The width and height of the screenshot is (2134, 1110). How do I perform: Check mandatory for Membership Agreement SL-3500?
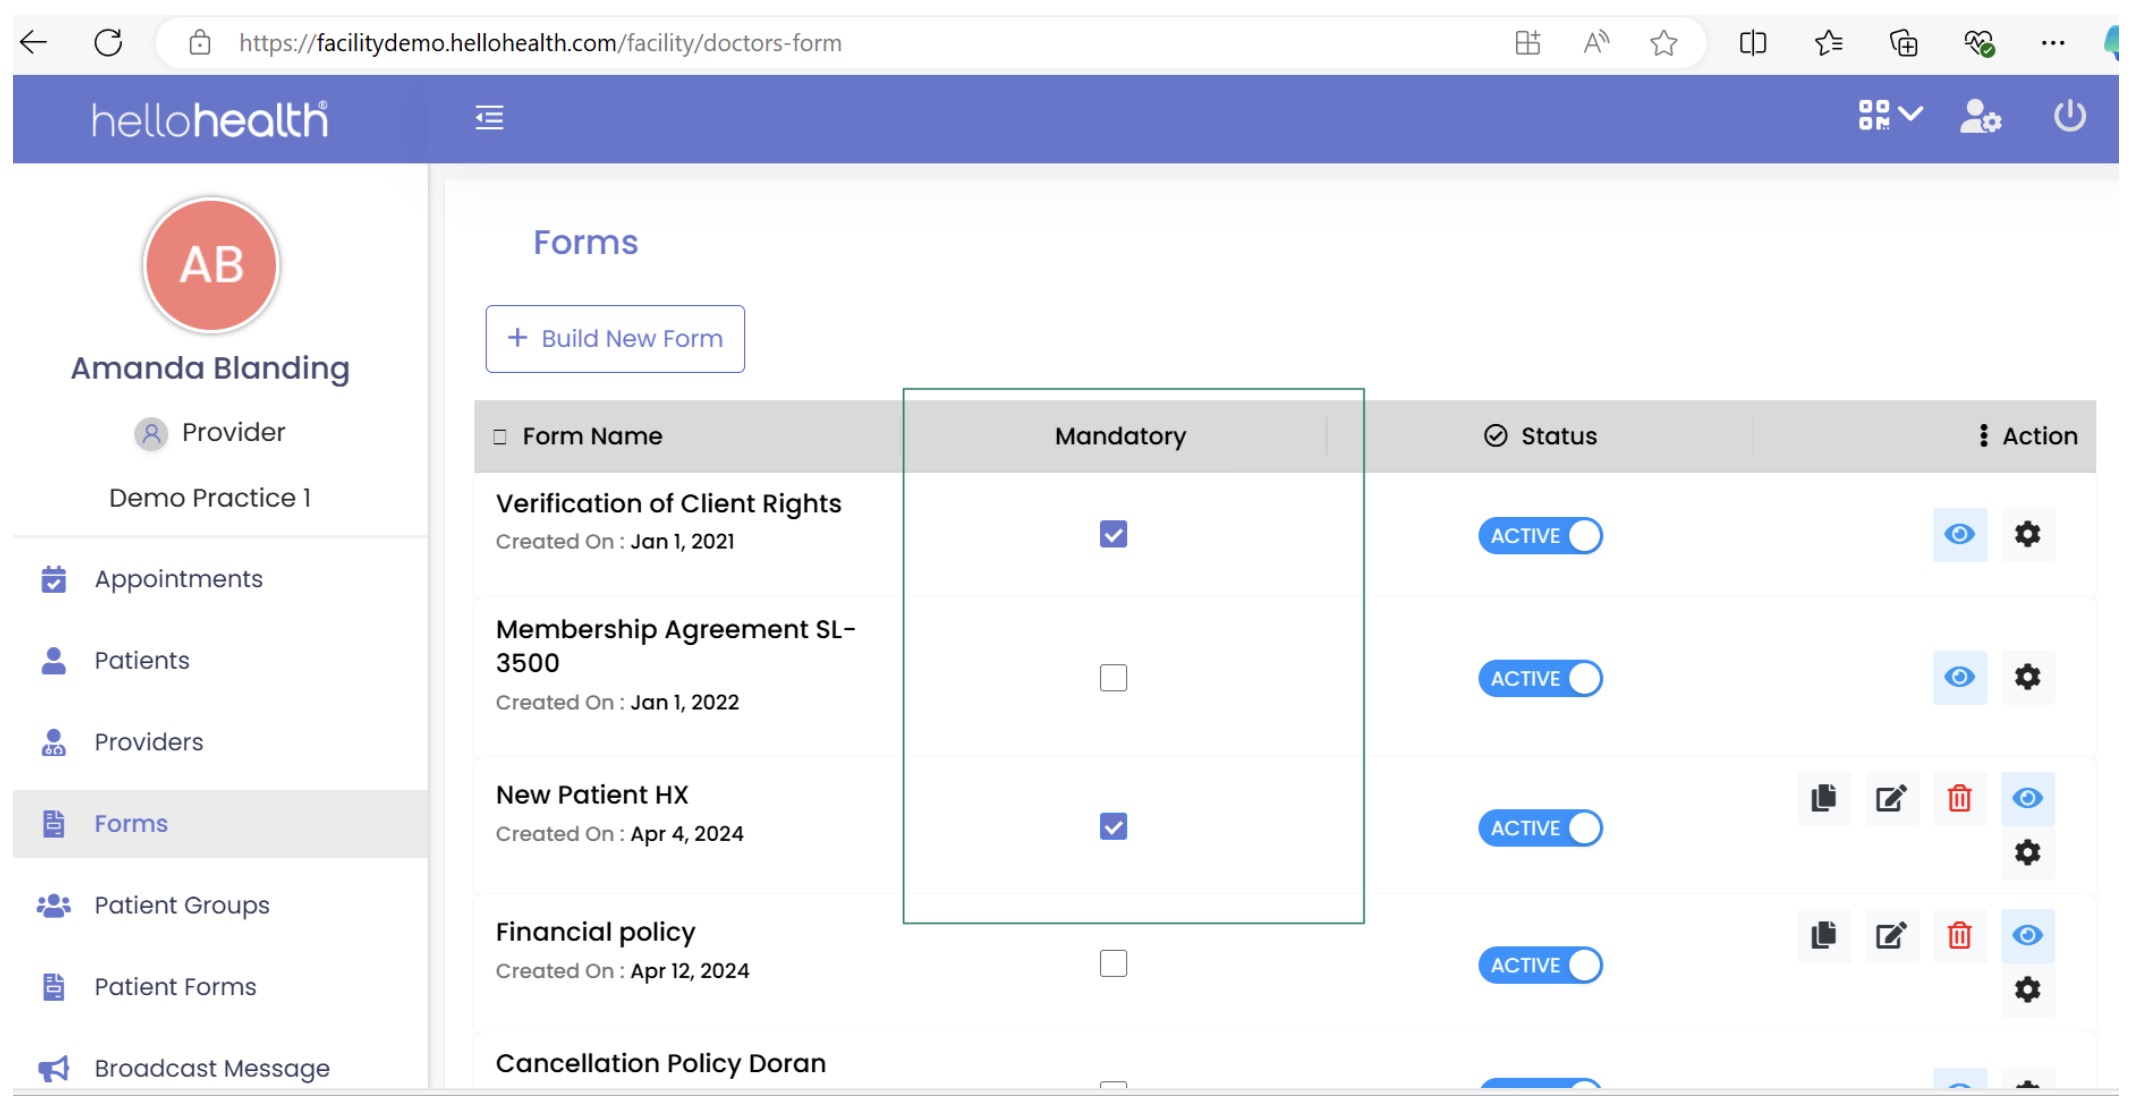pyautogui.click(x=1113, y=678)
